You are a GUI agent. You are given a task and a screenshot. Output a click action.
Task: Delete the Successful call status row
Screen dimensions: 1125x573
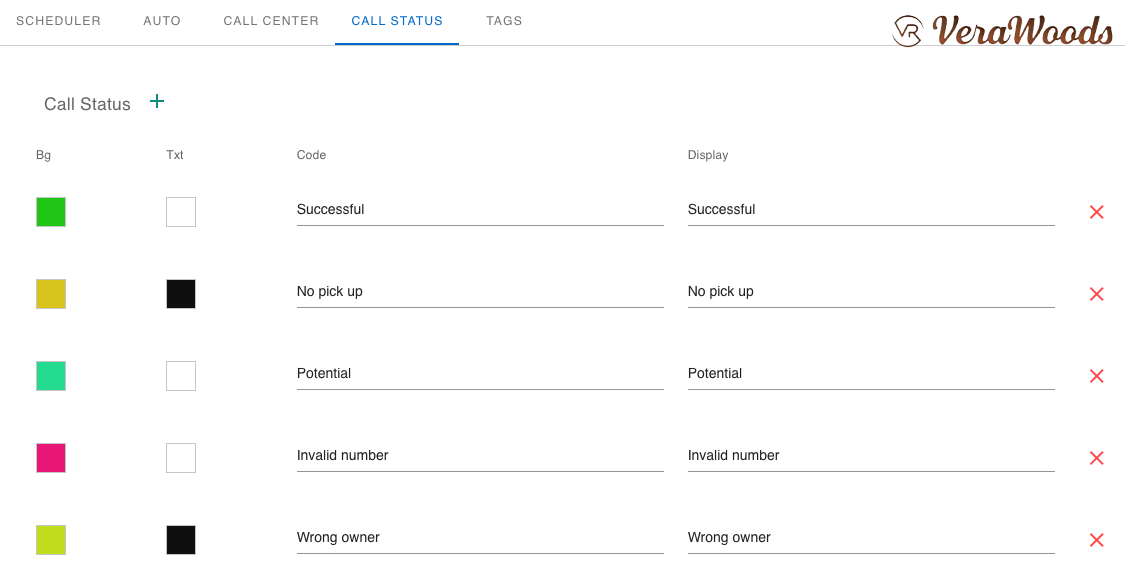coord(1096,212)
